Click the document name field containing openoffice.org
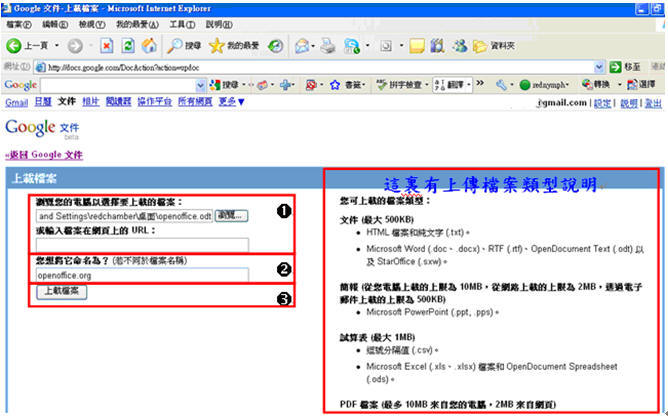 142,275
